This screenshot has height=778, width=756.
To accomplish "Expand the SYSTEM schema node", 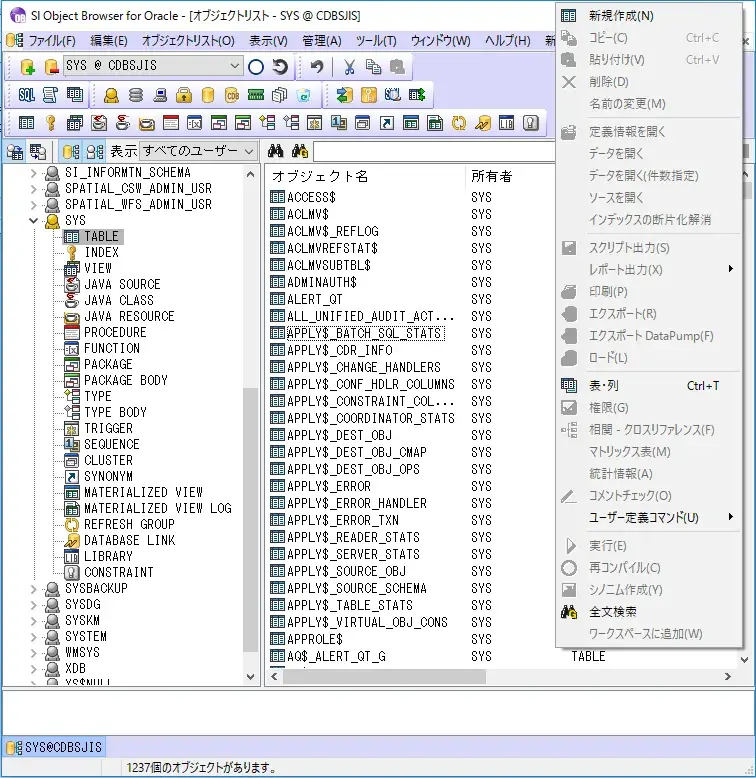I will 34,636.
